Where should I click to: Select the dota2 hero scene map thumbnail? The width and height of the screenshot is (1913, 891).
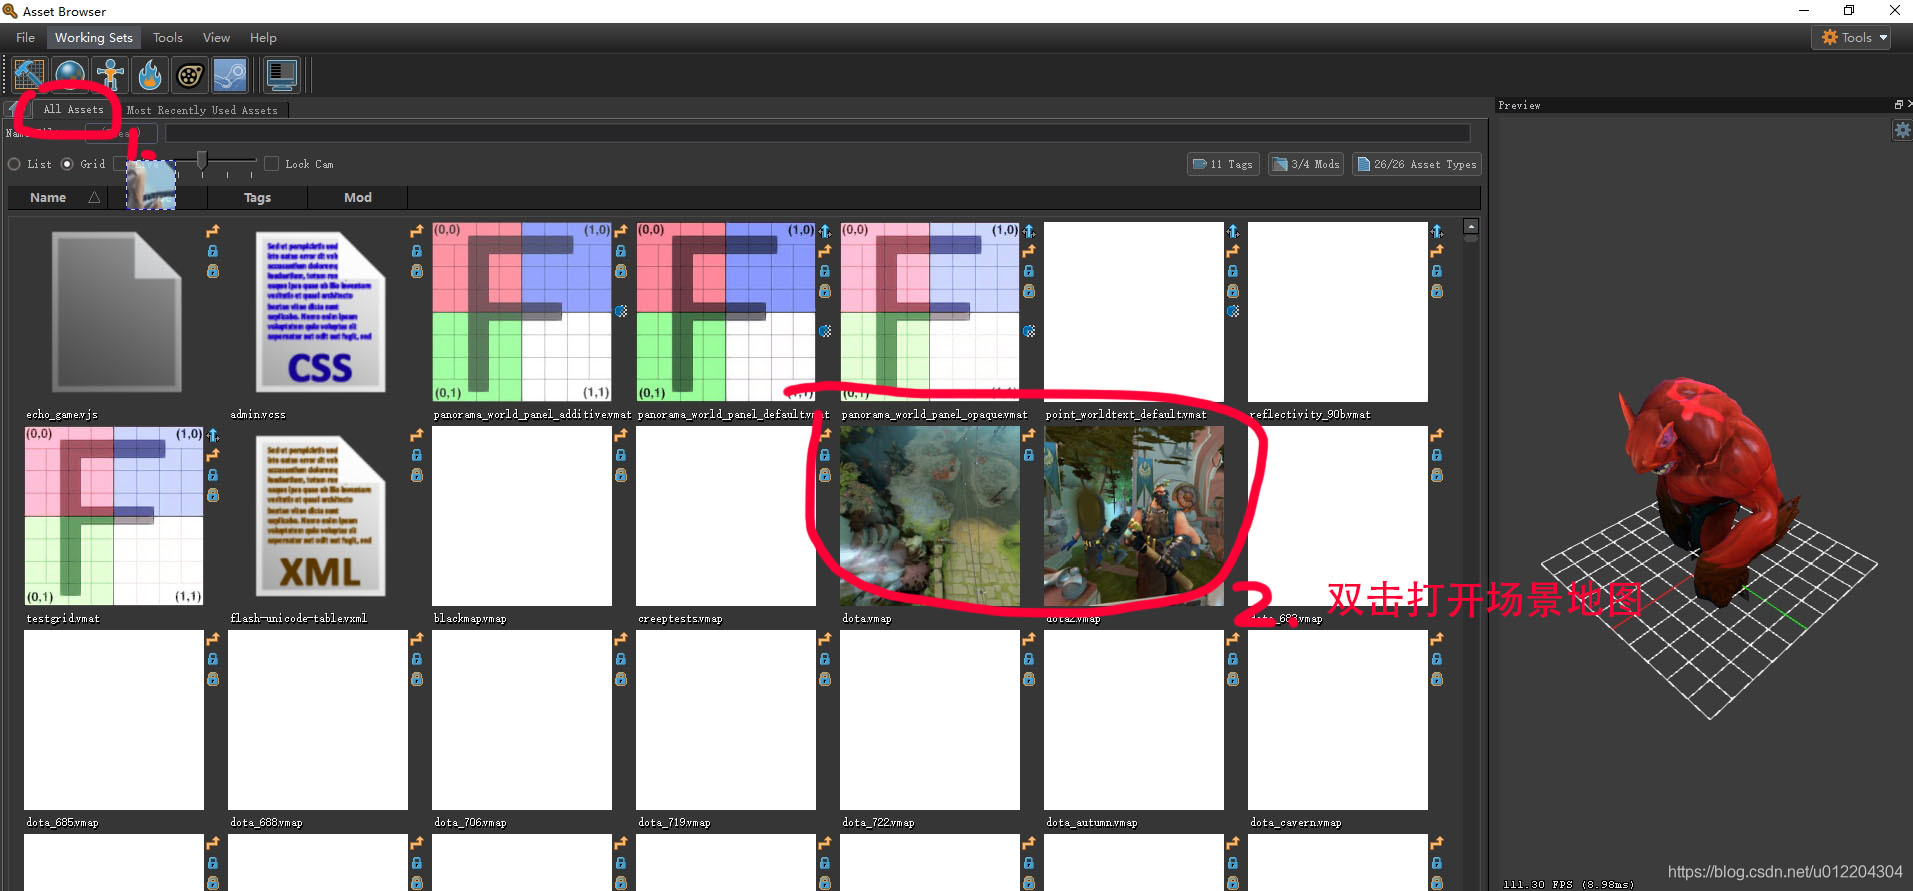1134,516
